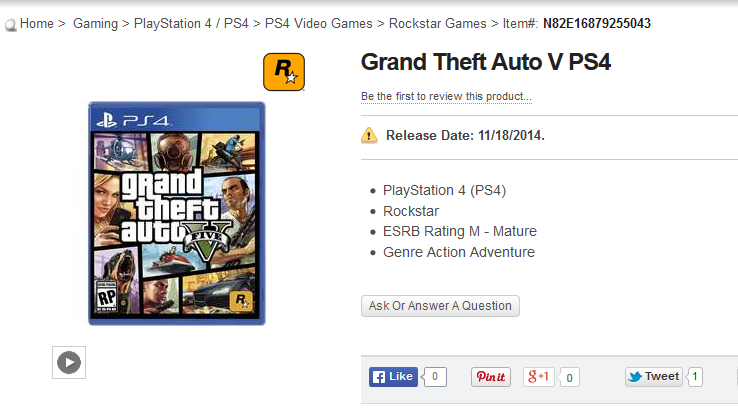Screen dimensions: 738x409
Task: Click the Grand Theft Auto V PS4 title
Action: tap(486, 62)
